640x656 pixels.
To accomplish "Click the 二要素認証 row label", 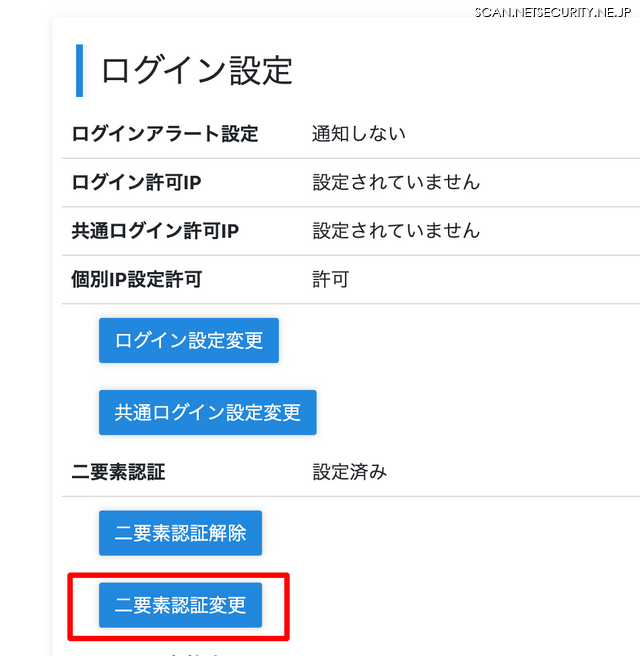I will [119, 472].
